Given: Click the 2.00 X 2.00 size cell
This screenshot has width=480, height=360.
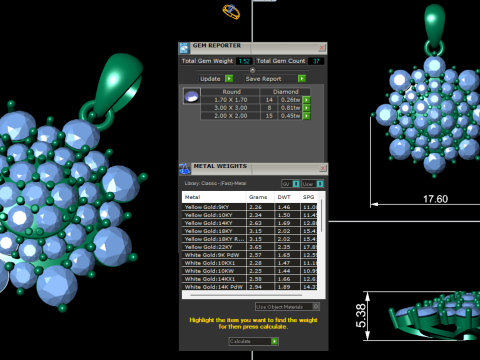Looking at the screenshot, I should [230, 116].
